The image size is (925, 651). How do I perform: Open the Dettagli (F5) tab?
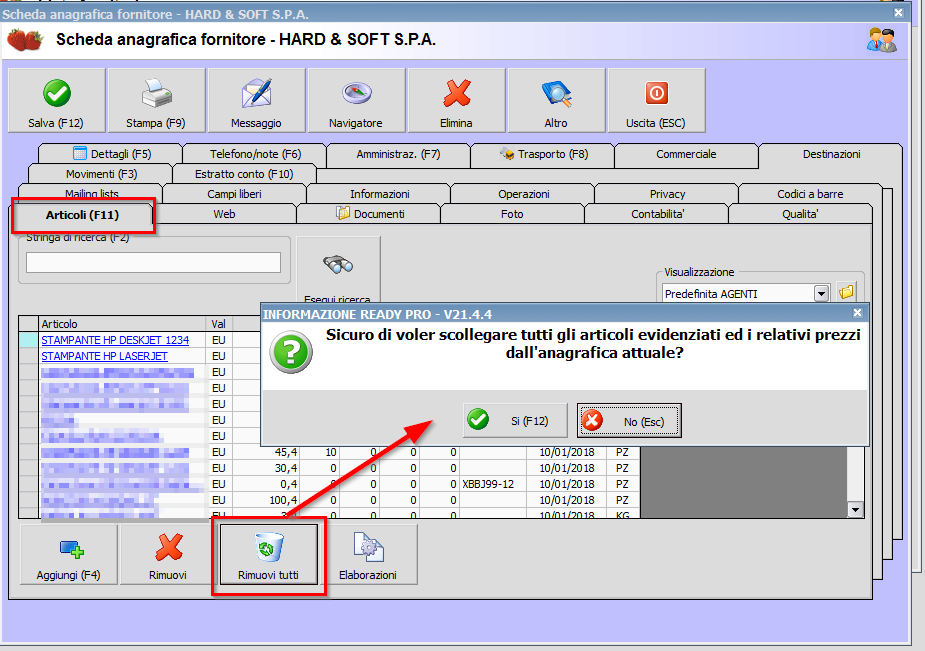111,154
